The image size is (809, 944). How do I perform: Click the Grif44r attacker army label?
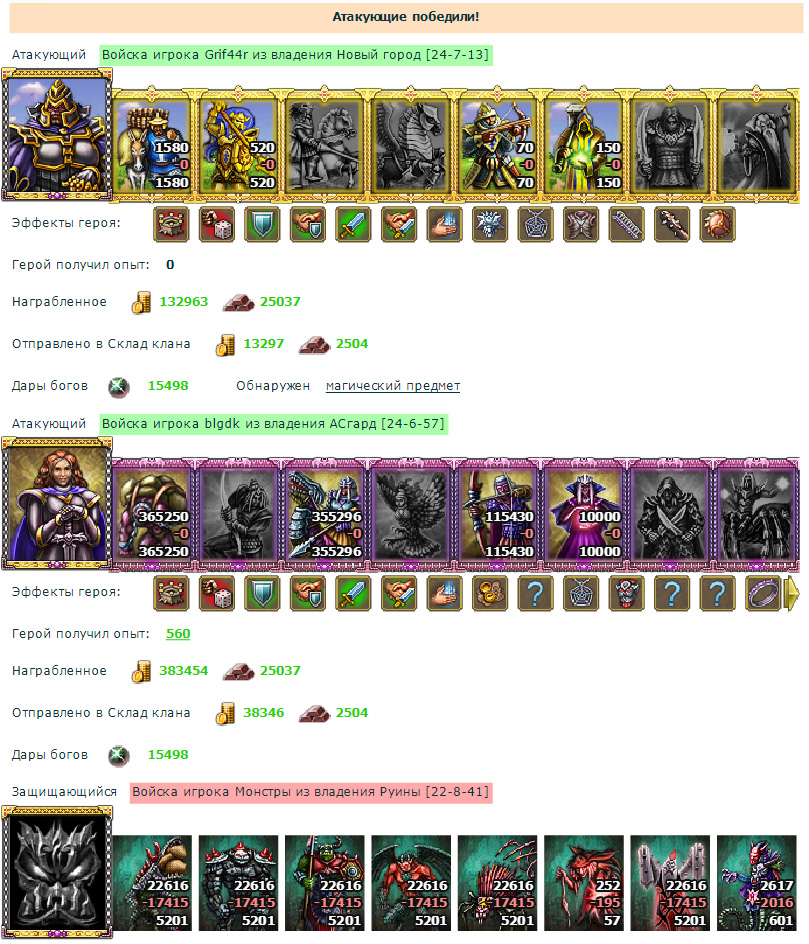pyautogui.click(x=296, y=55)
